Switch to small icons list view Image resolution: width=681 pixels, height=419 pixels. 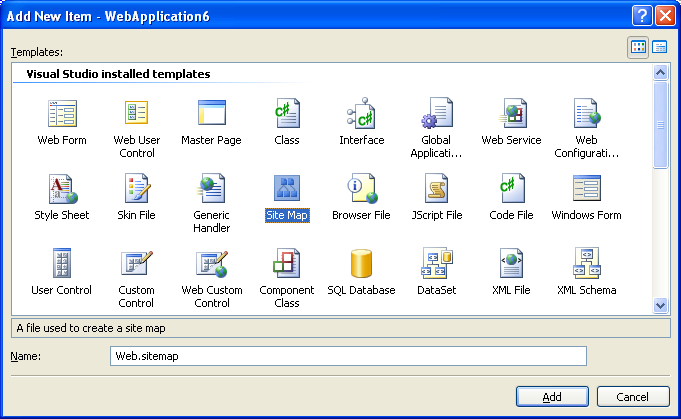(x=660, y=47)
